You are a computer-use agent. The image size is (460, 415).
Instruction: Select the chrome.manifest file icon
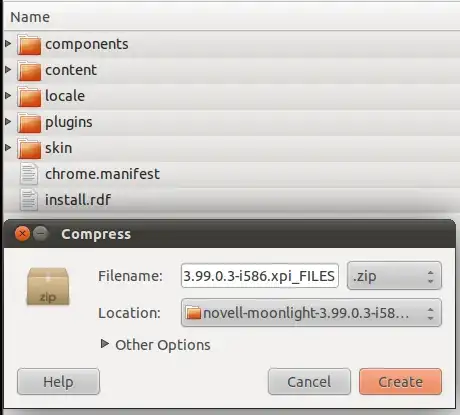29,174
